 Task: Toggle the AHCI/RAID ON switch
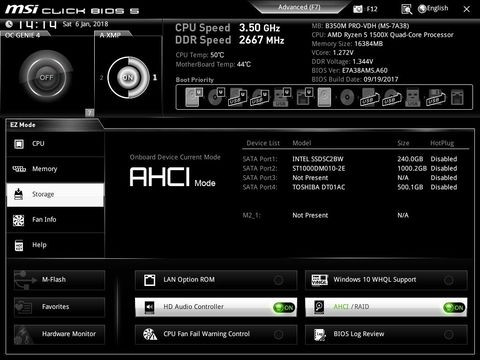pyautogui.click(x=454, y=307)
